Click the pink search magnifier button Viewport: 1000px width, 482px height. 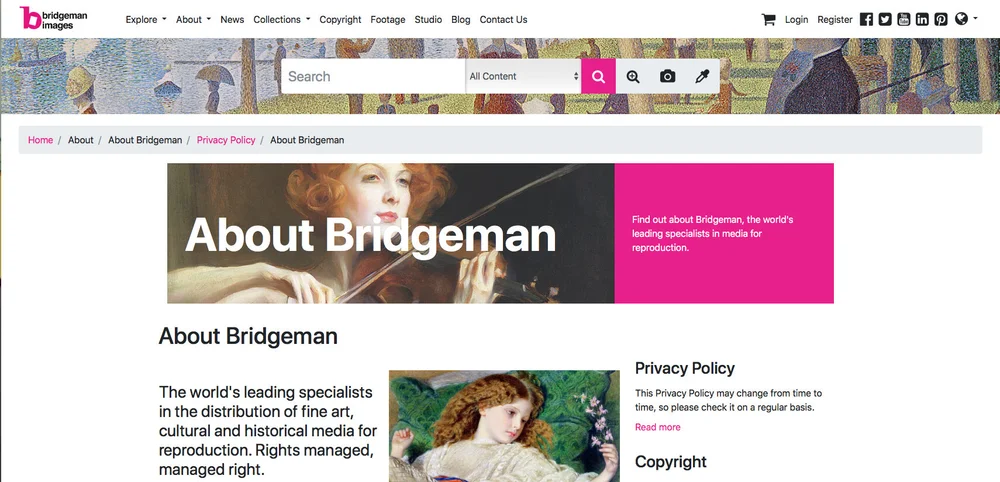(598, 77)
